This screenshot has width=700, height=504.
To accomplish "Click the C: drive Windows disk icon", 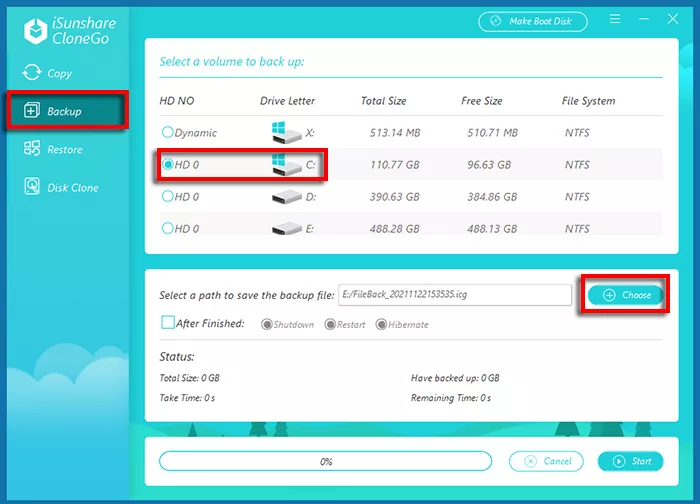I will click(x=286, y=164).
